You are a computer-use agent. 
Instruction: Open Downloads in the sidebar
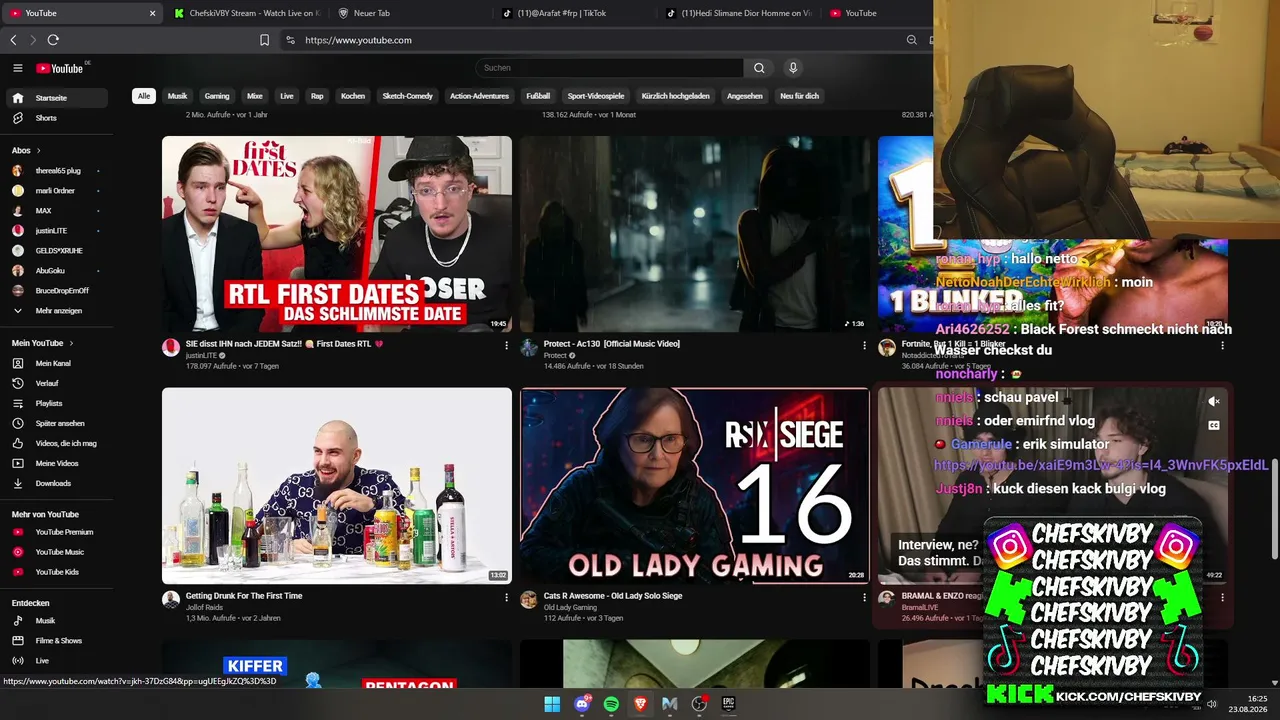[x=57, y=483]
